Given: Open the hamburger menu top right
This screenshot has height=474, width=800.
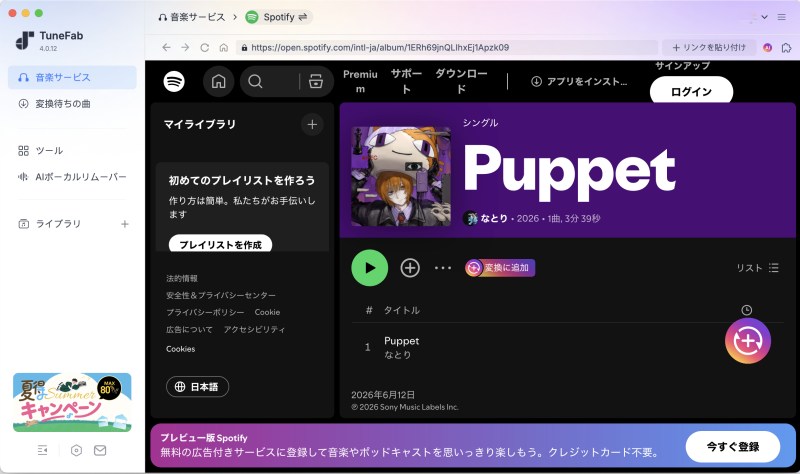Looking at the screenshot, I should 782,17.
